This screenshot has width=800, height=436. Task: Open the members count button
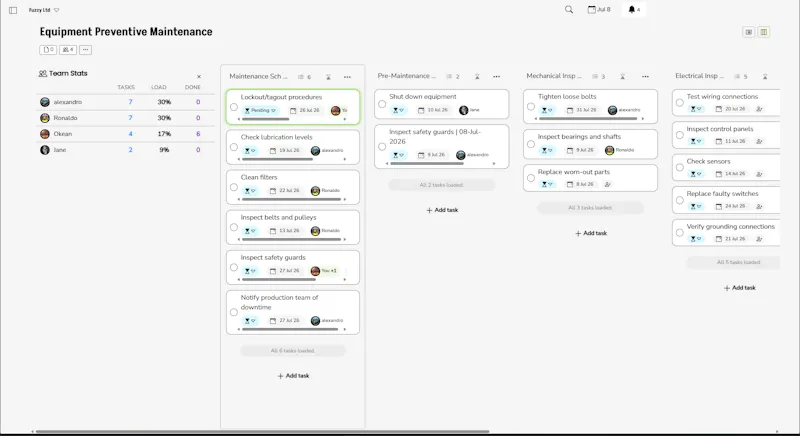click(x=68, y=50)
